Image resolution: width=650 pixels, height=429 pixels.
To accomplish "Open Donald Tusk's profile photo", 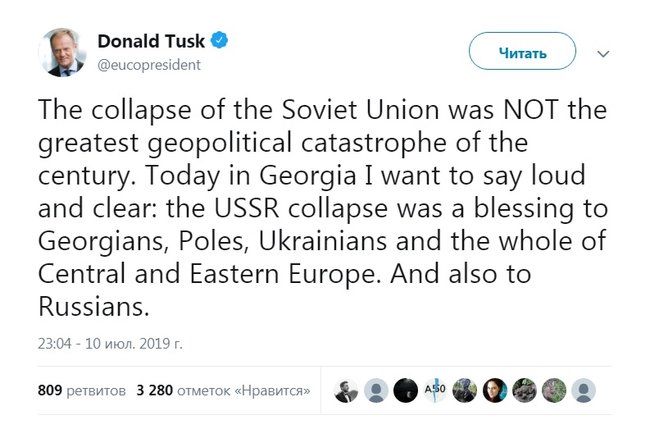I will point(62,53).
